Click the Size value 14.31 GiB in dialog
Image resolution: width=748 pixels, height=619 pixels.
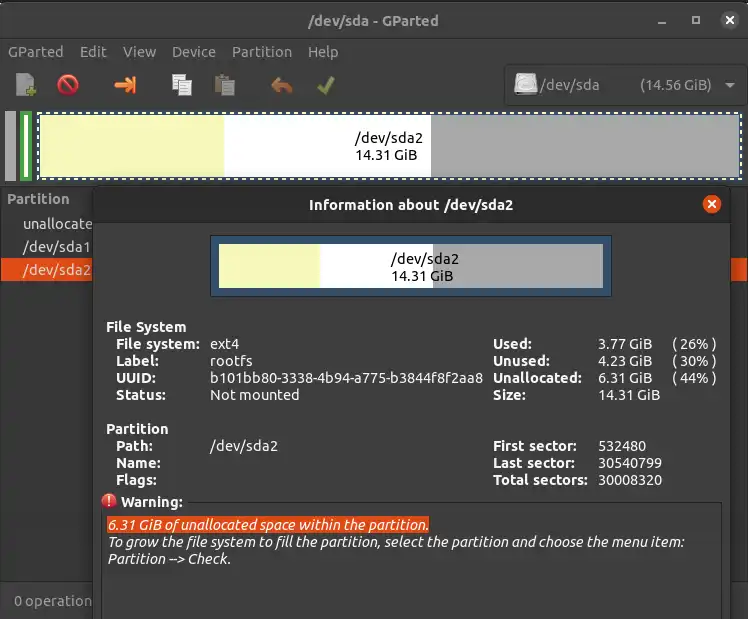[629, 395]
